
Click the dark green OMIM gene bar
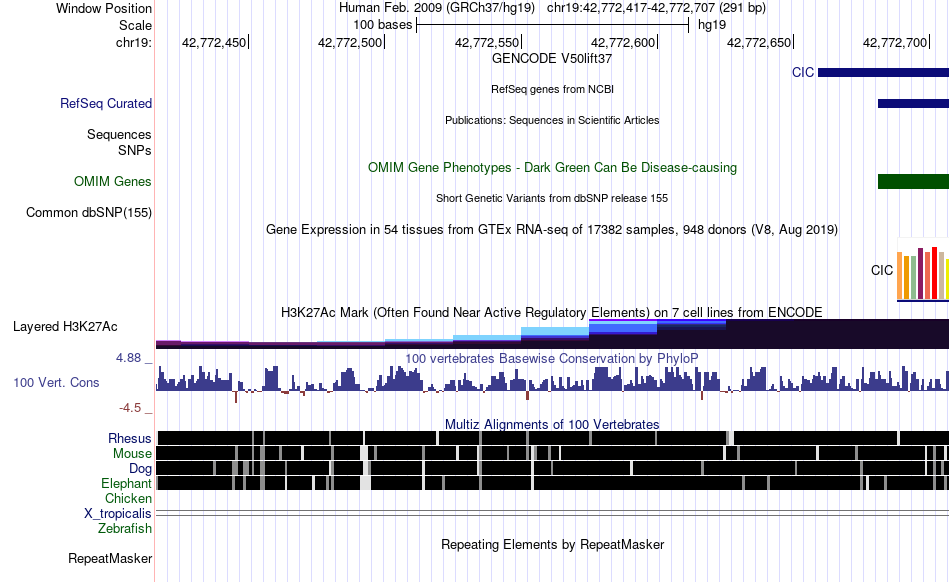[x=913, y=182]
